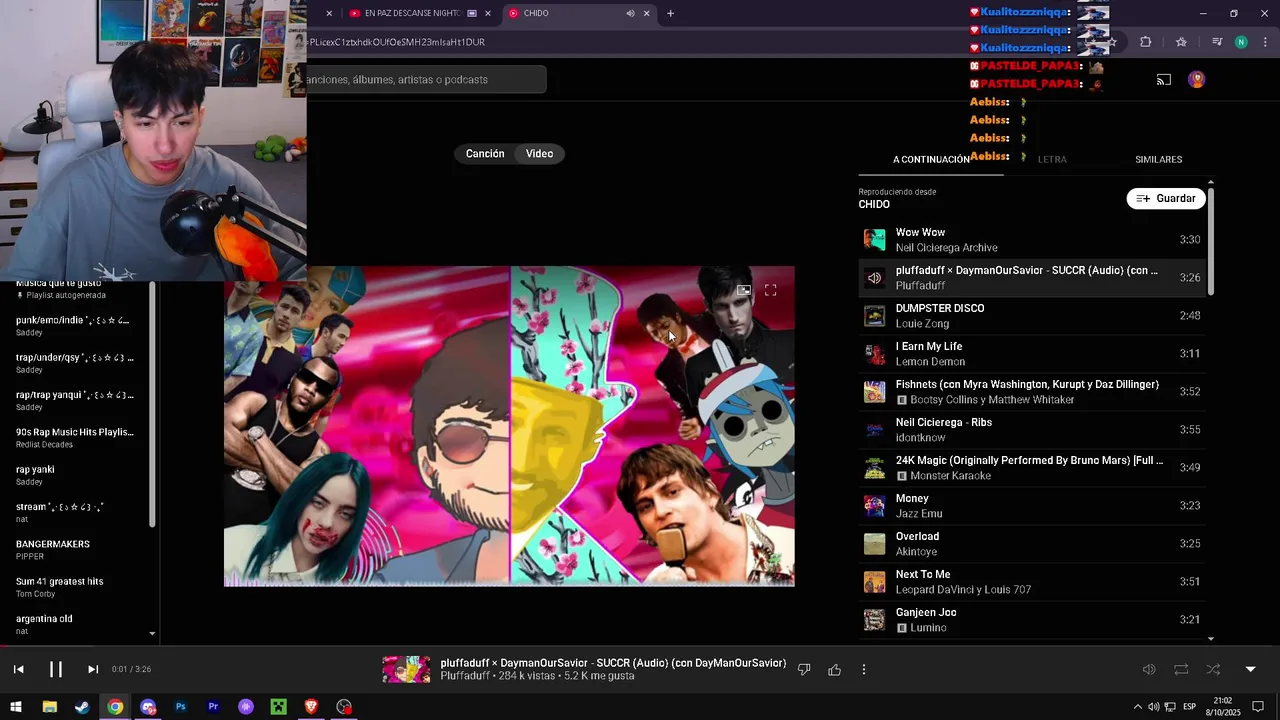1280x720 pixels.
Task: Focus the YouTube Music search field
Action: (426, 80)
